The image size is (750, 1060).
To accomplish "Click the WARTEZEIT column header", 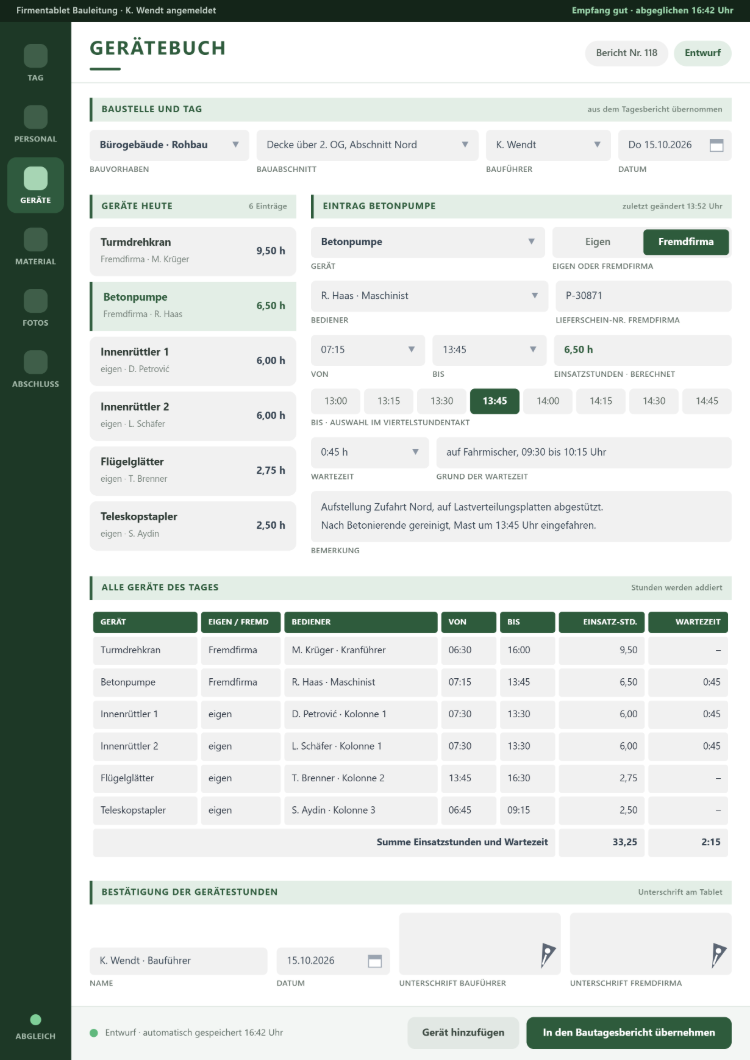I will point(688,622).
